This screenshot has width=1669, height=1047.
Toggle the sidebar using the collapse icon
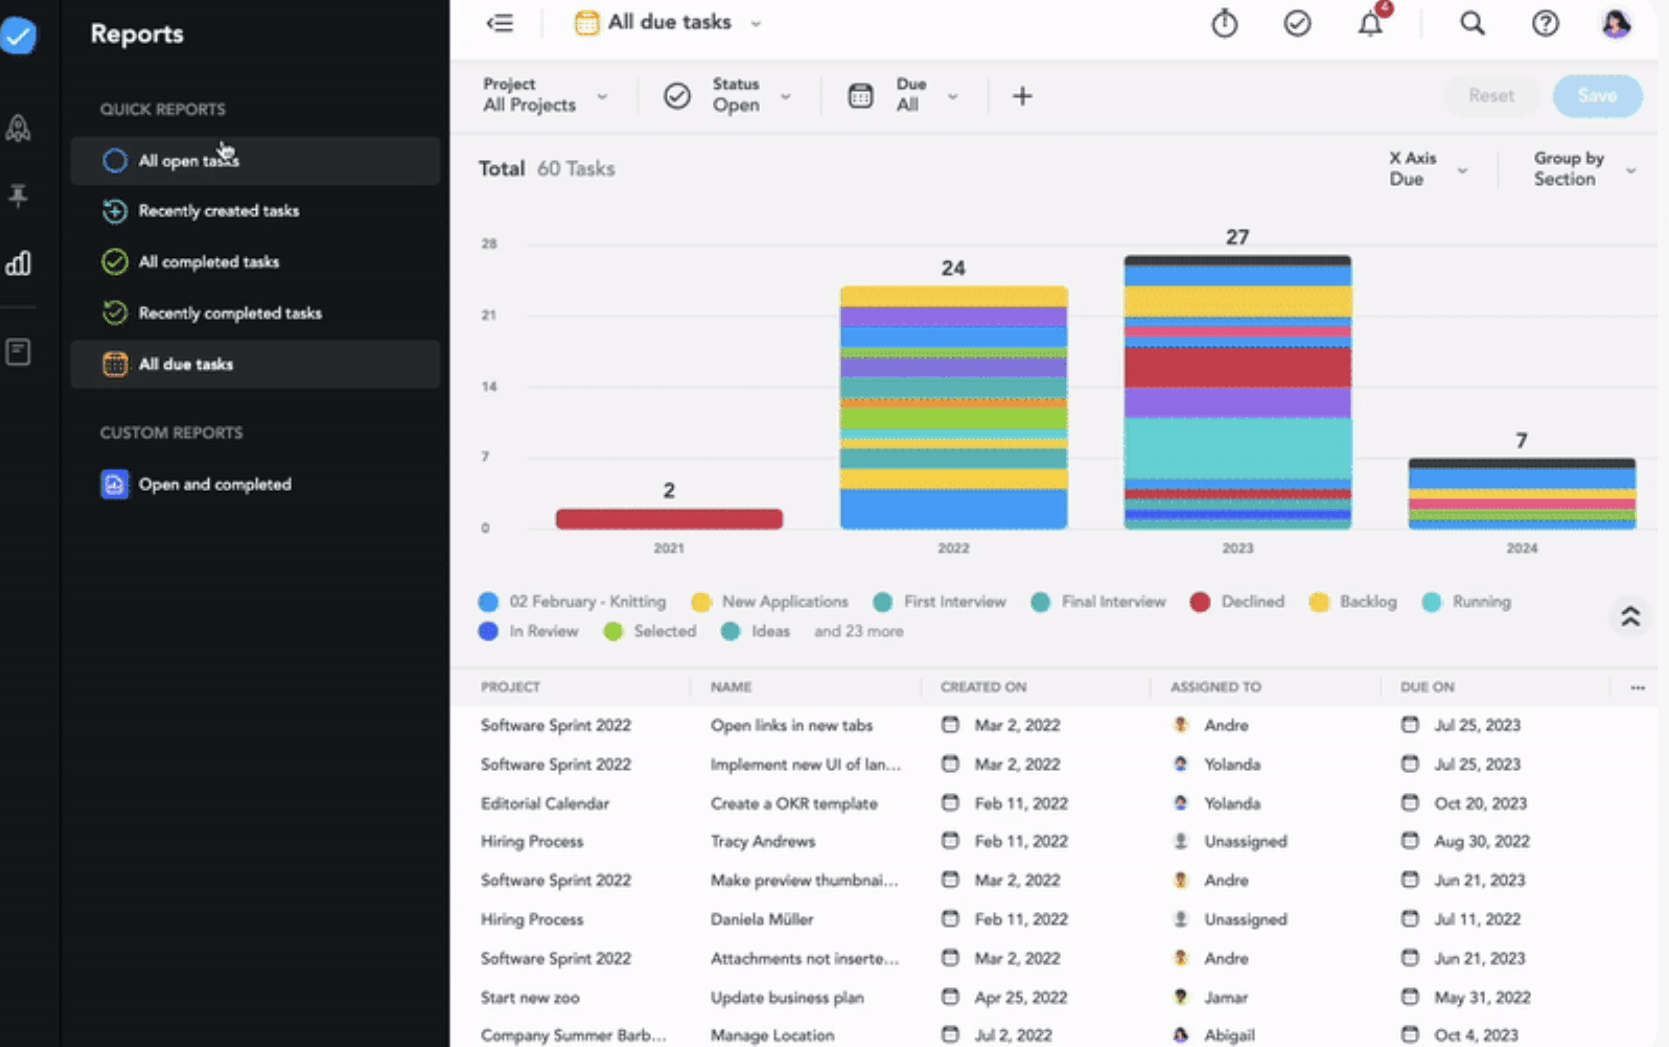click(500, 22)
